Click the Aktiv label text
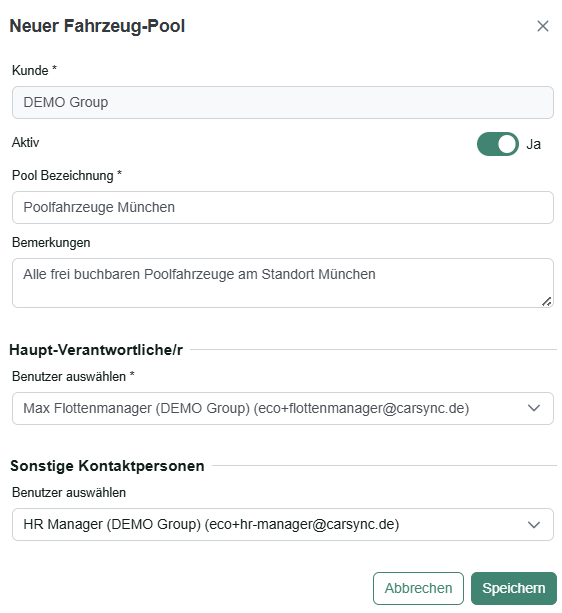562x613 pixels. [25, 142]
